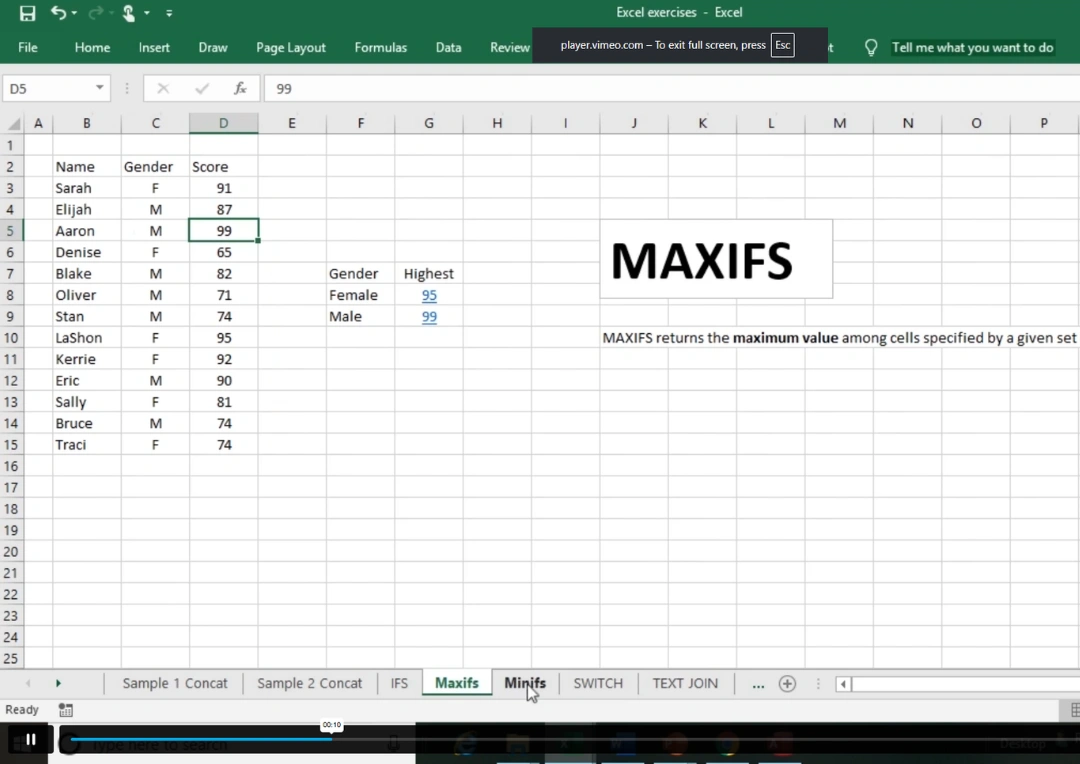Image resolution: width=1080 pixels, height=764 pixels.
Task: Click the Save icon in quick access toolbar
Action: coord(27,13)
